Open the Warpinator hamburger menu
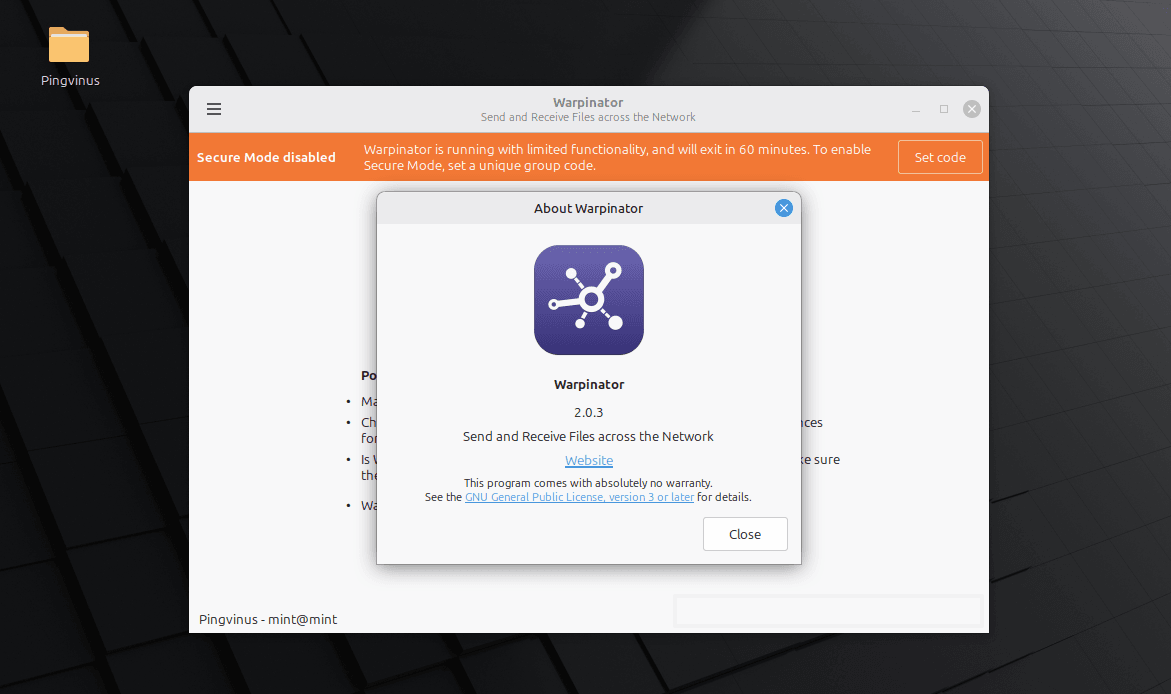The height and width of the screenshot is (694, 1171). pos(214,109)
